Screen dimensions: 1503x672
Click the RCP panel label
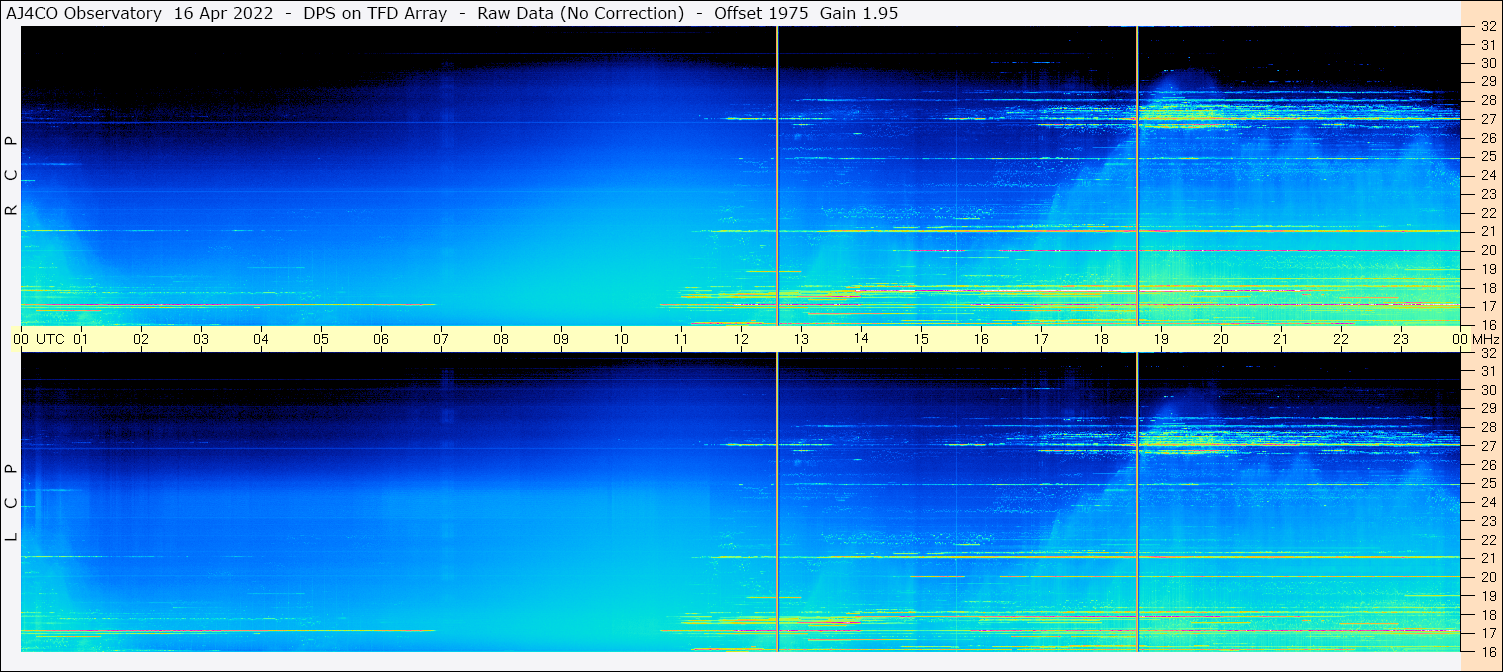[12, 175]
